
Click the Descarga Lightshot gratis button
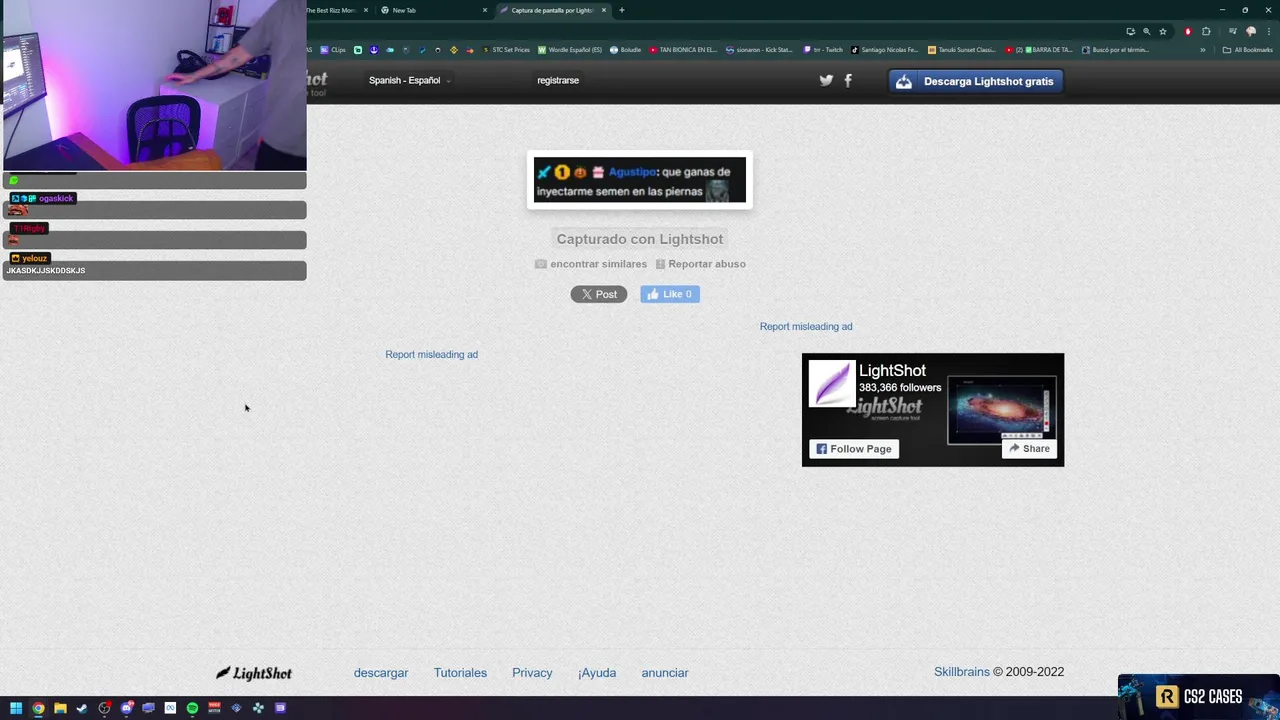tap(975, 81)
